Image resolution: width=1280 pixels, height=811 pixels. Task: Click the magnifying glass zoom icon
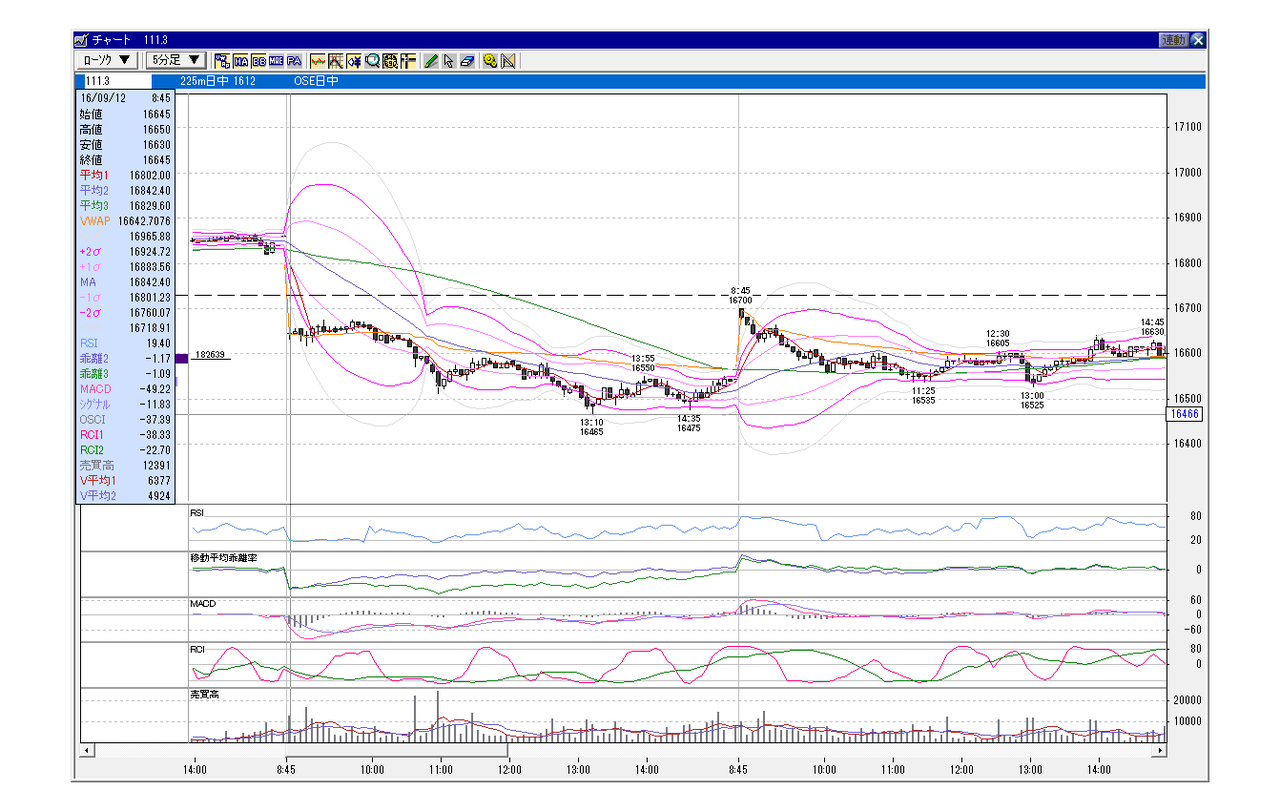pos(372,61)
